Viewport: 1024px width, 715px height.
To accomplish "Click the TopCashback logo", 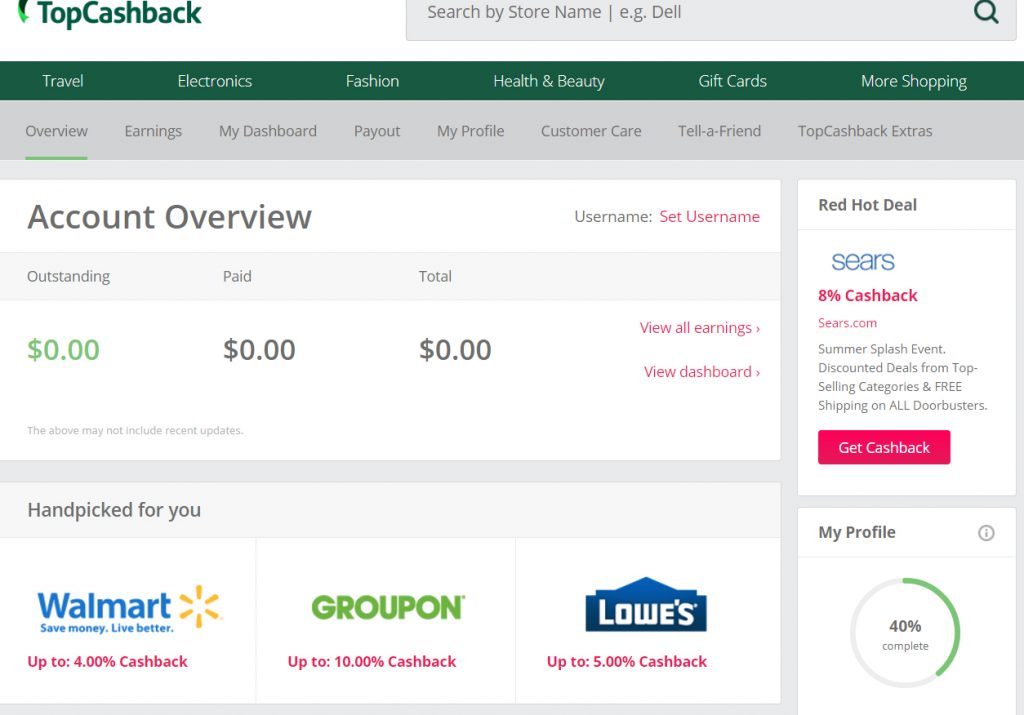I will pyautogui.click(x=110, y=13).
